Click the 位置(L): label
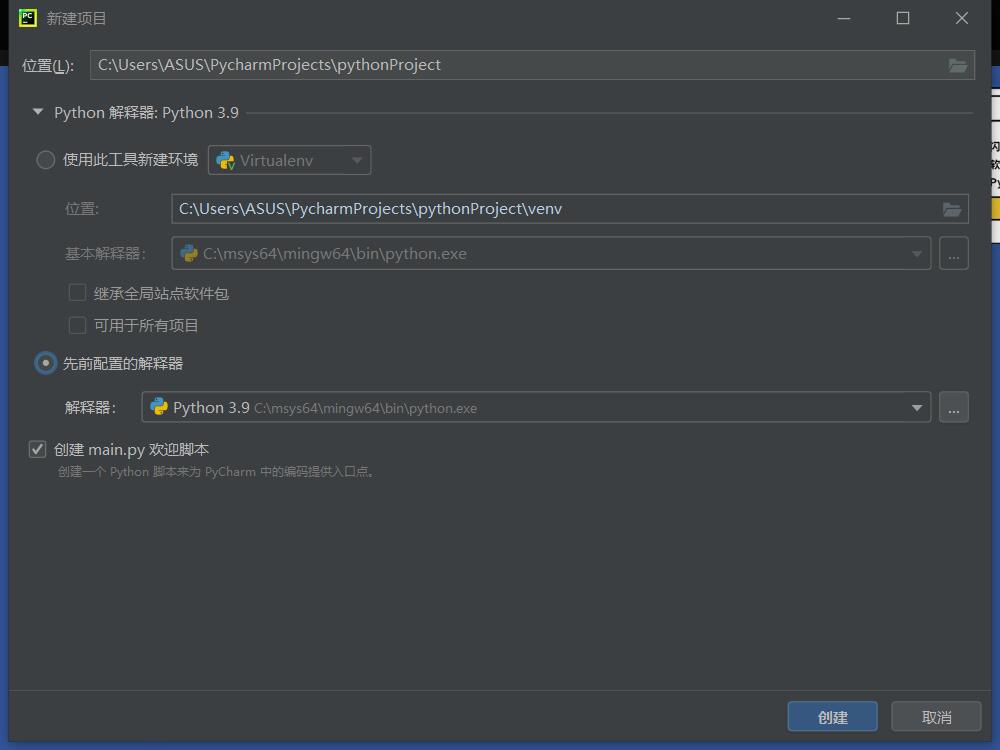The image size is (1000, 750). coord(48,66)
